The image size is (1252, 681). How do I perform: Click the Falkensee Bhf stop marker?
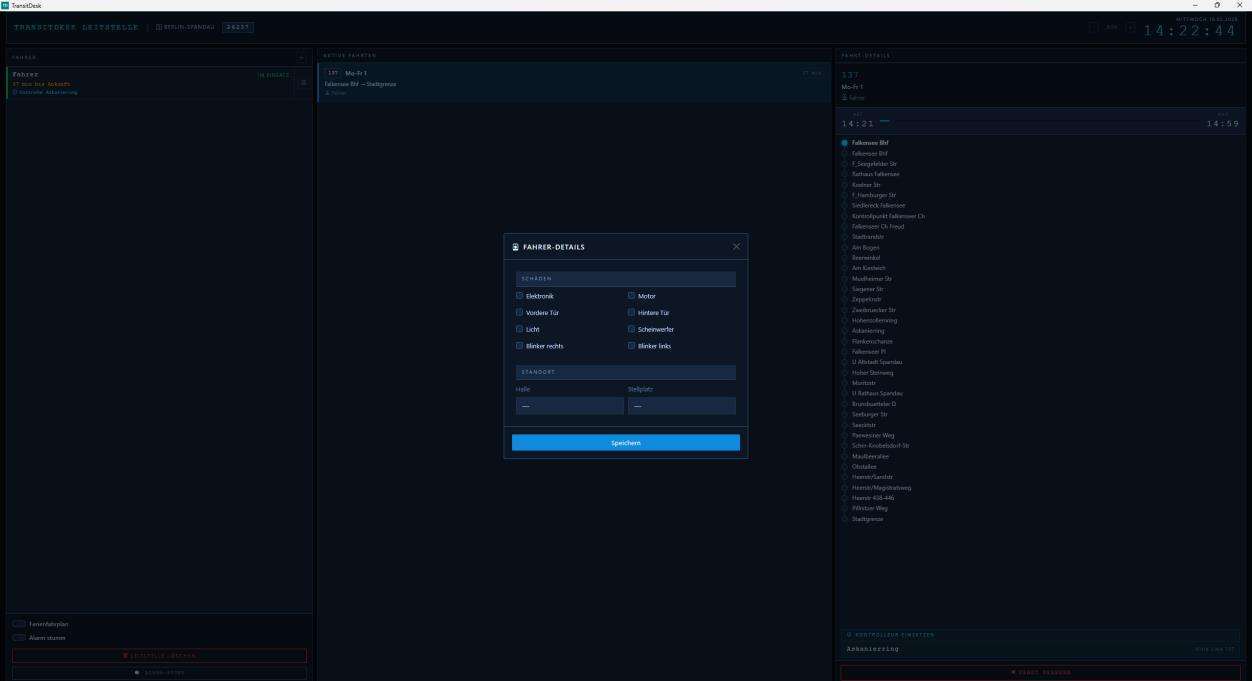tap(844, 143)
